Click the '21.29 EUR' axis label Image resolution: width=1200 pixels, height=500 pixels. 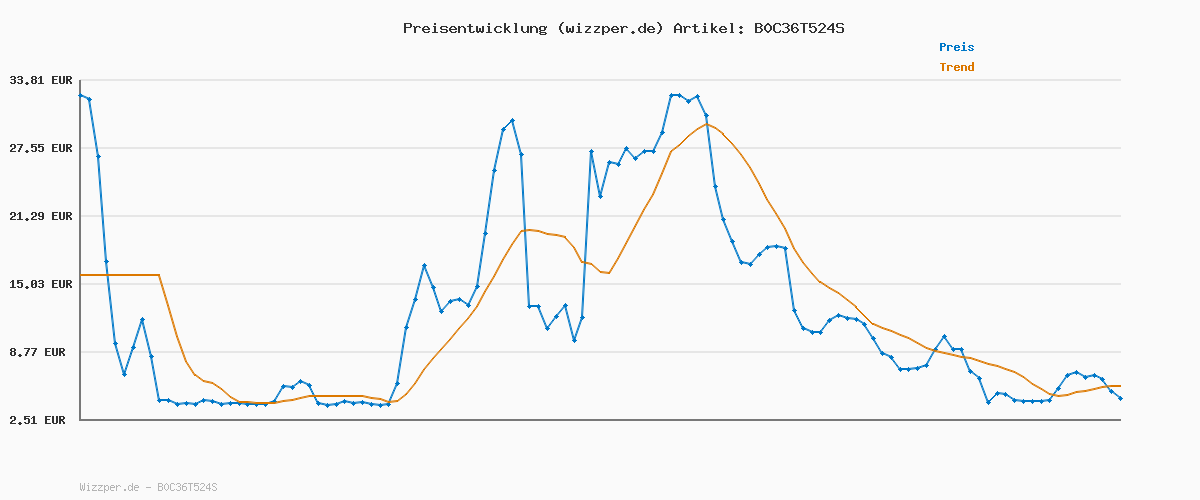[x=41, y=216]
